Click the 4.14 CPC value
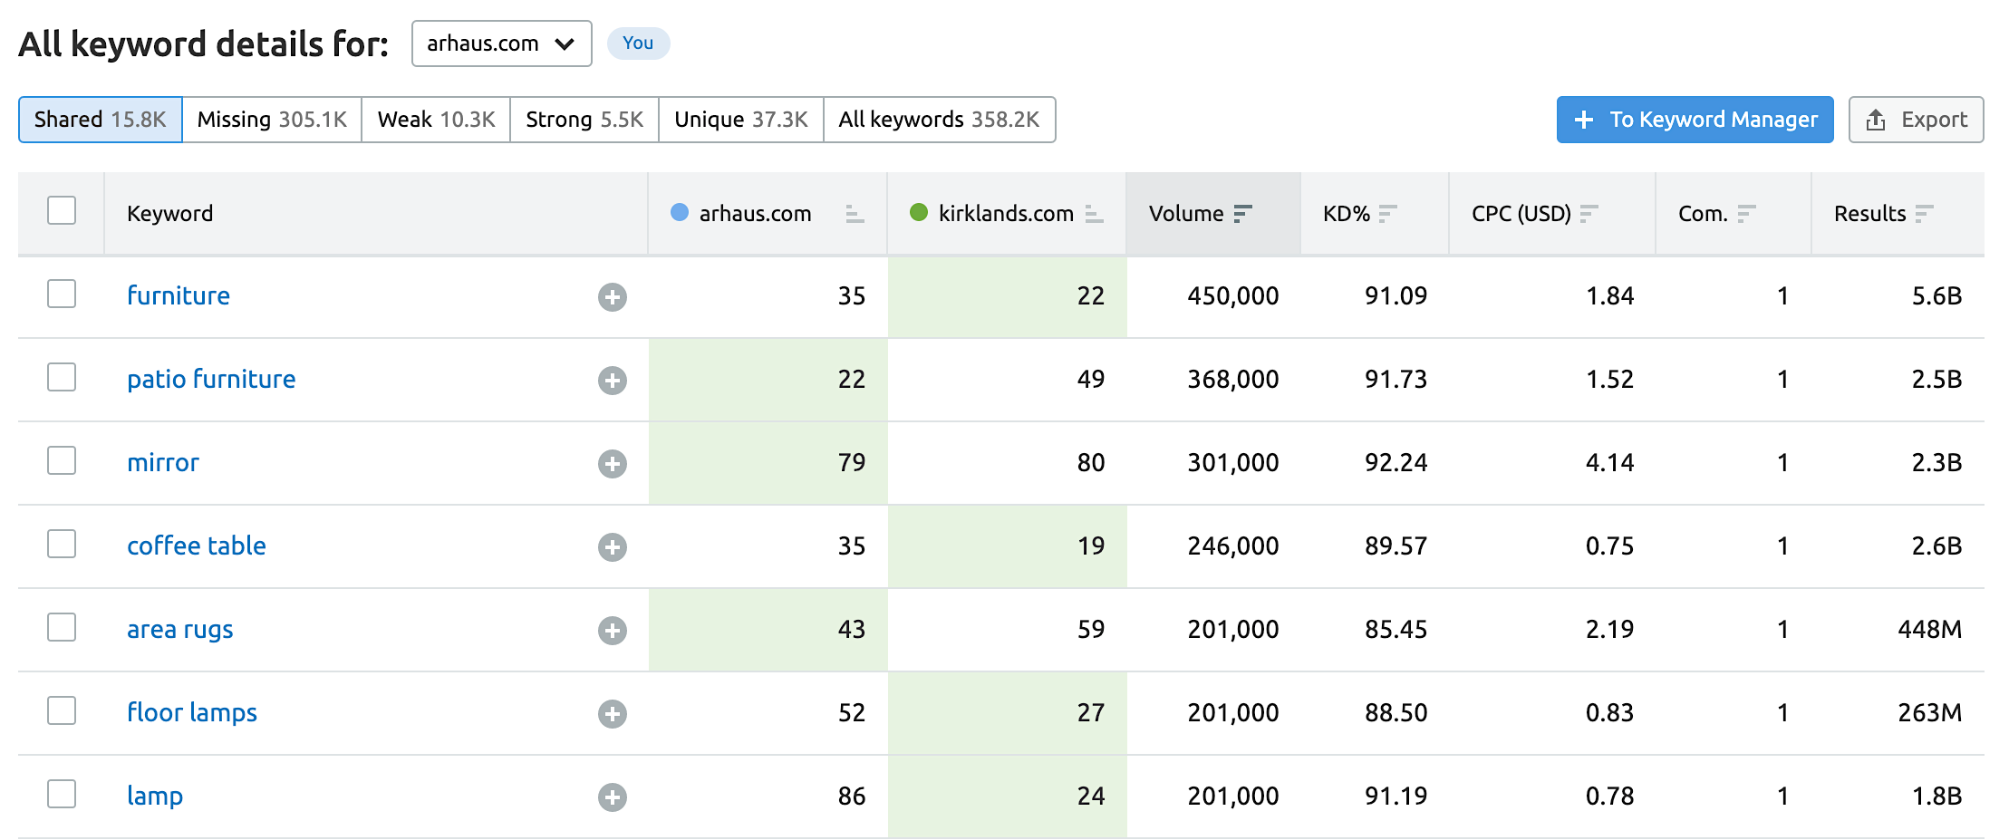This screenshot has height=840, width=1999. click(x=1610, y=463)
